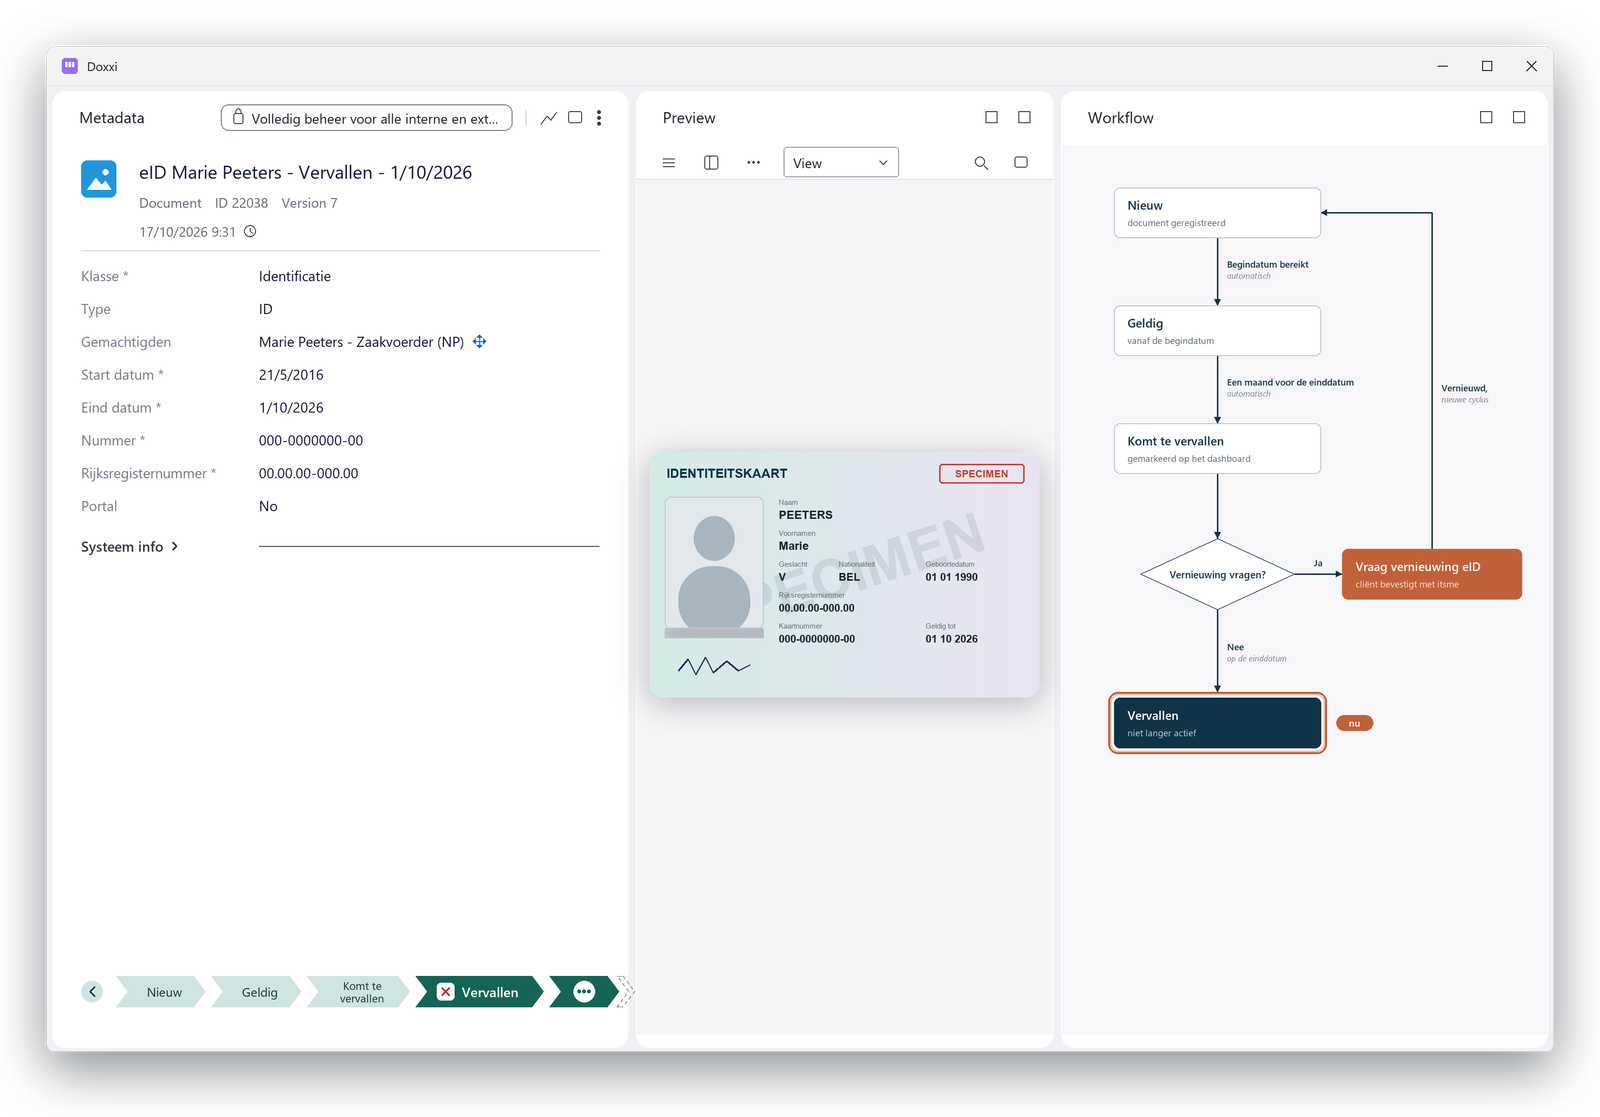Click the 'nu' badge next to Vervallen

coord(1354,723)
